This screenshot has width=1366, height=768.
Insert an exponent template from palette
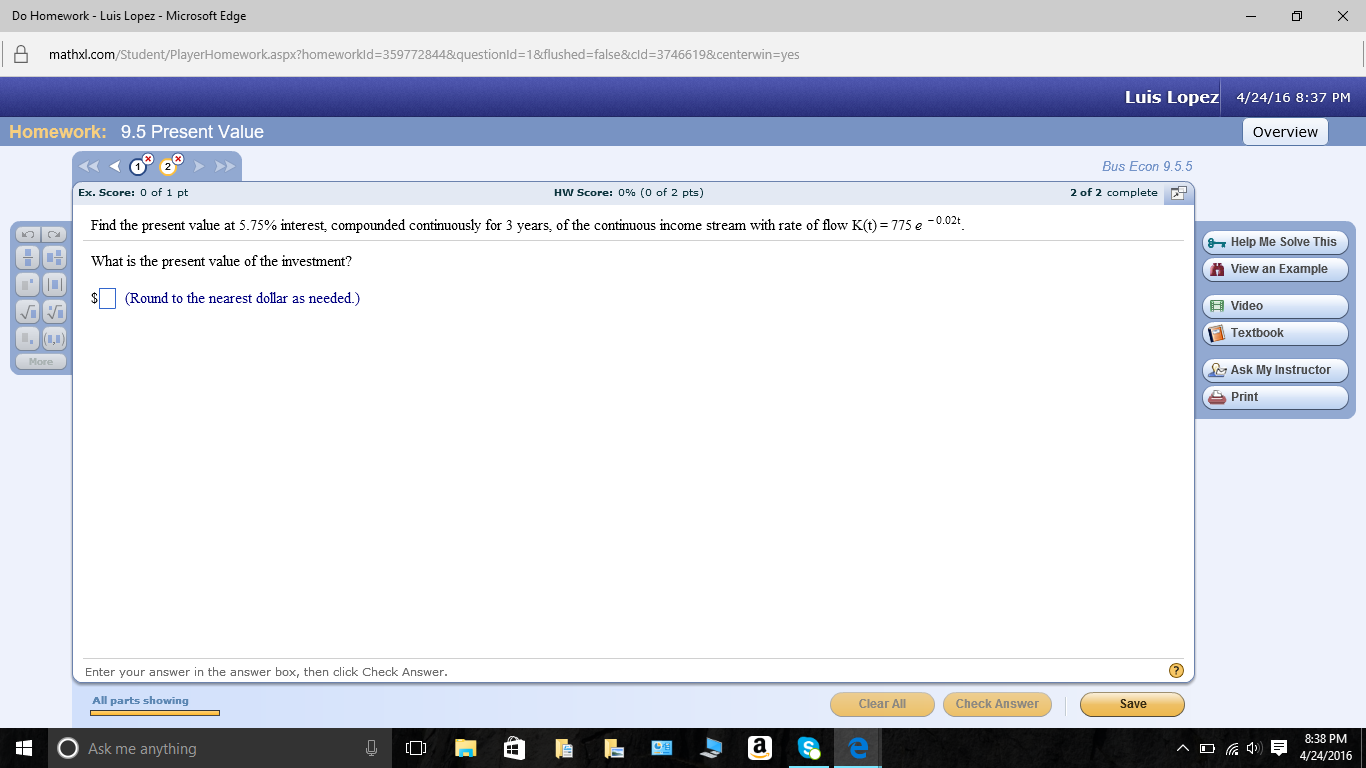coord(28,284)
